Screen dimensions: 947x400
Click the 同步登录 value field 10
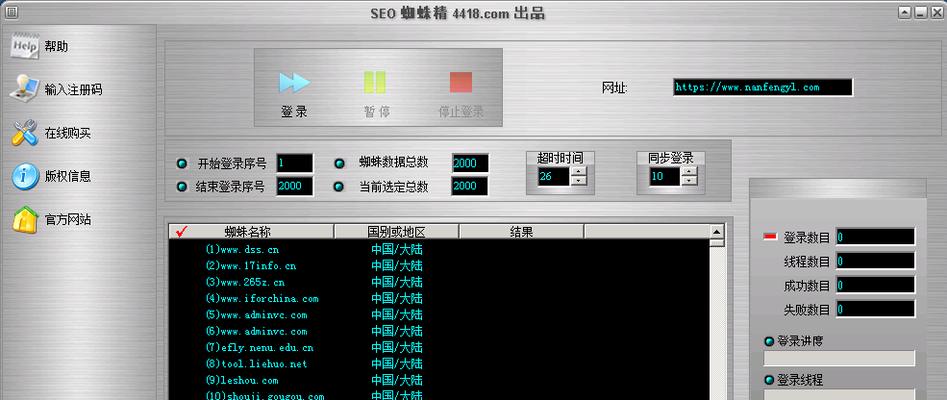(x=665, y=176)
